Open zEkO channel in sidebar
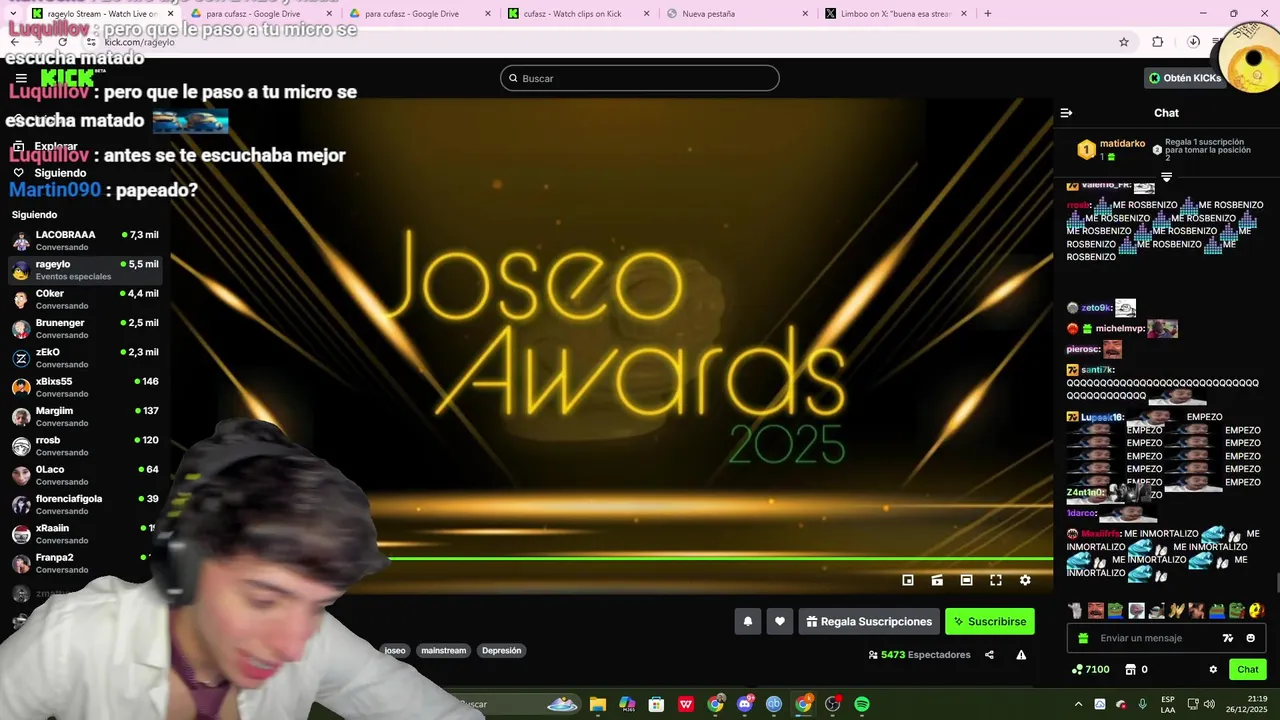 click(84, 357)
